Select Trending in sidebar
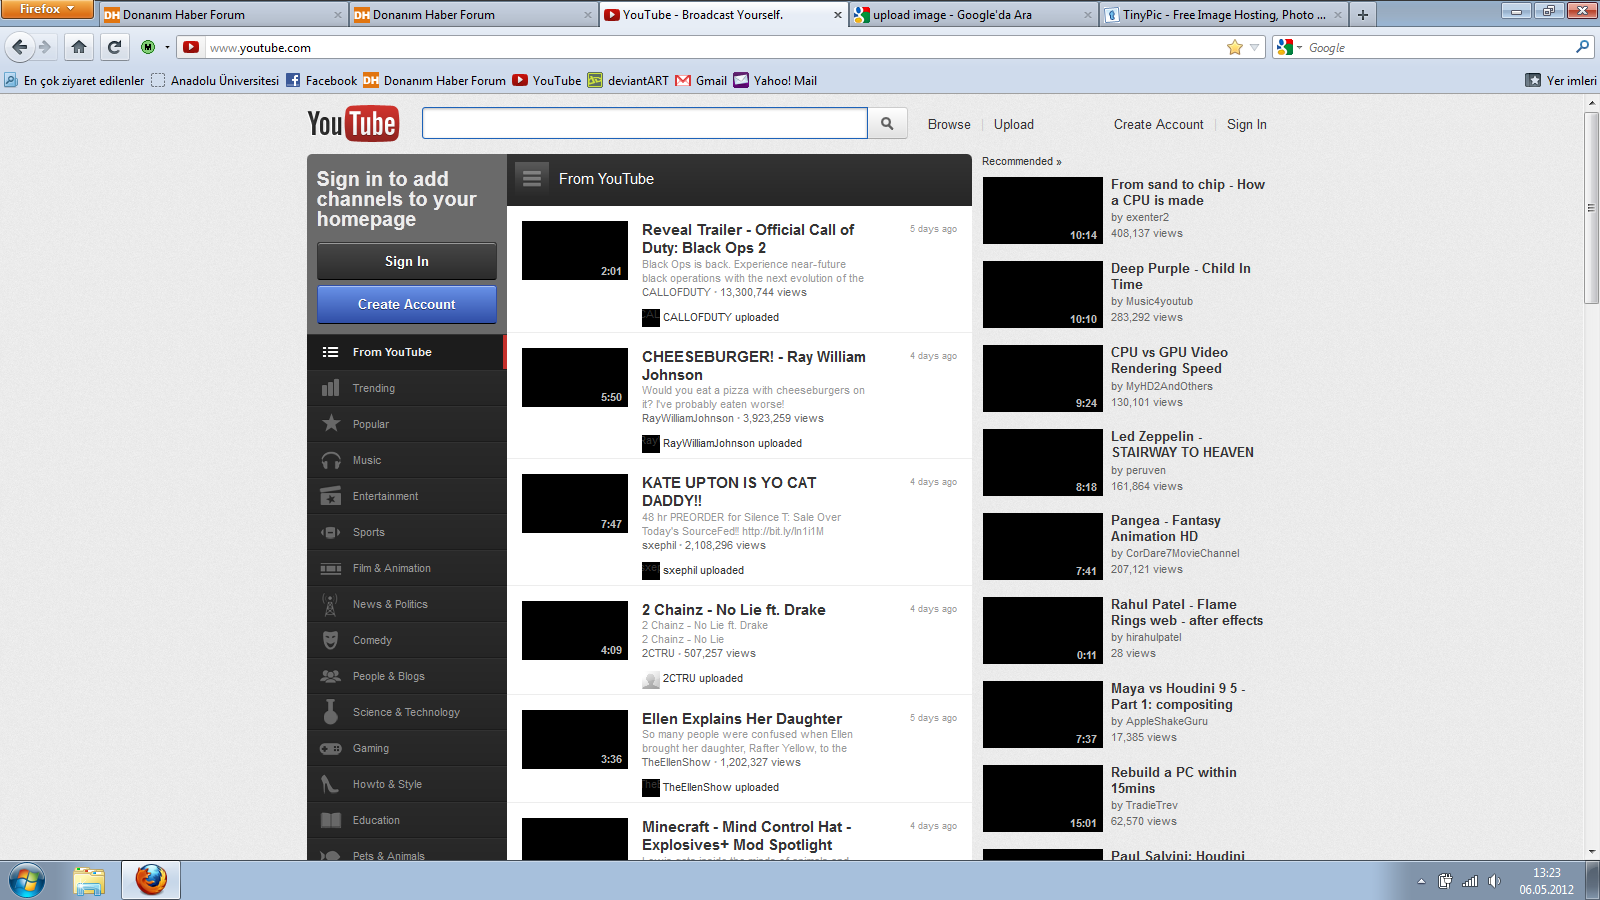 point(406,388)
